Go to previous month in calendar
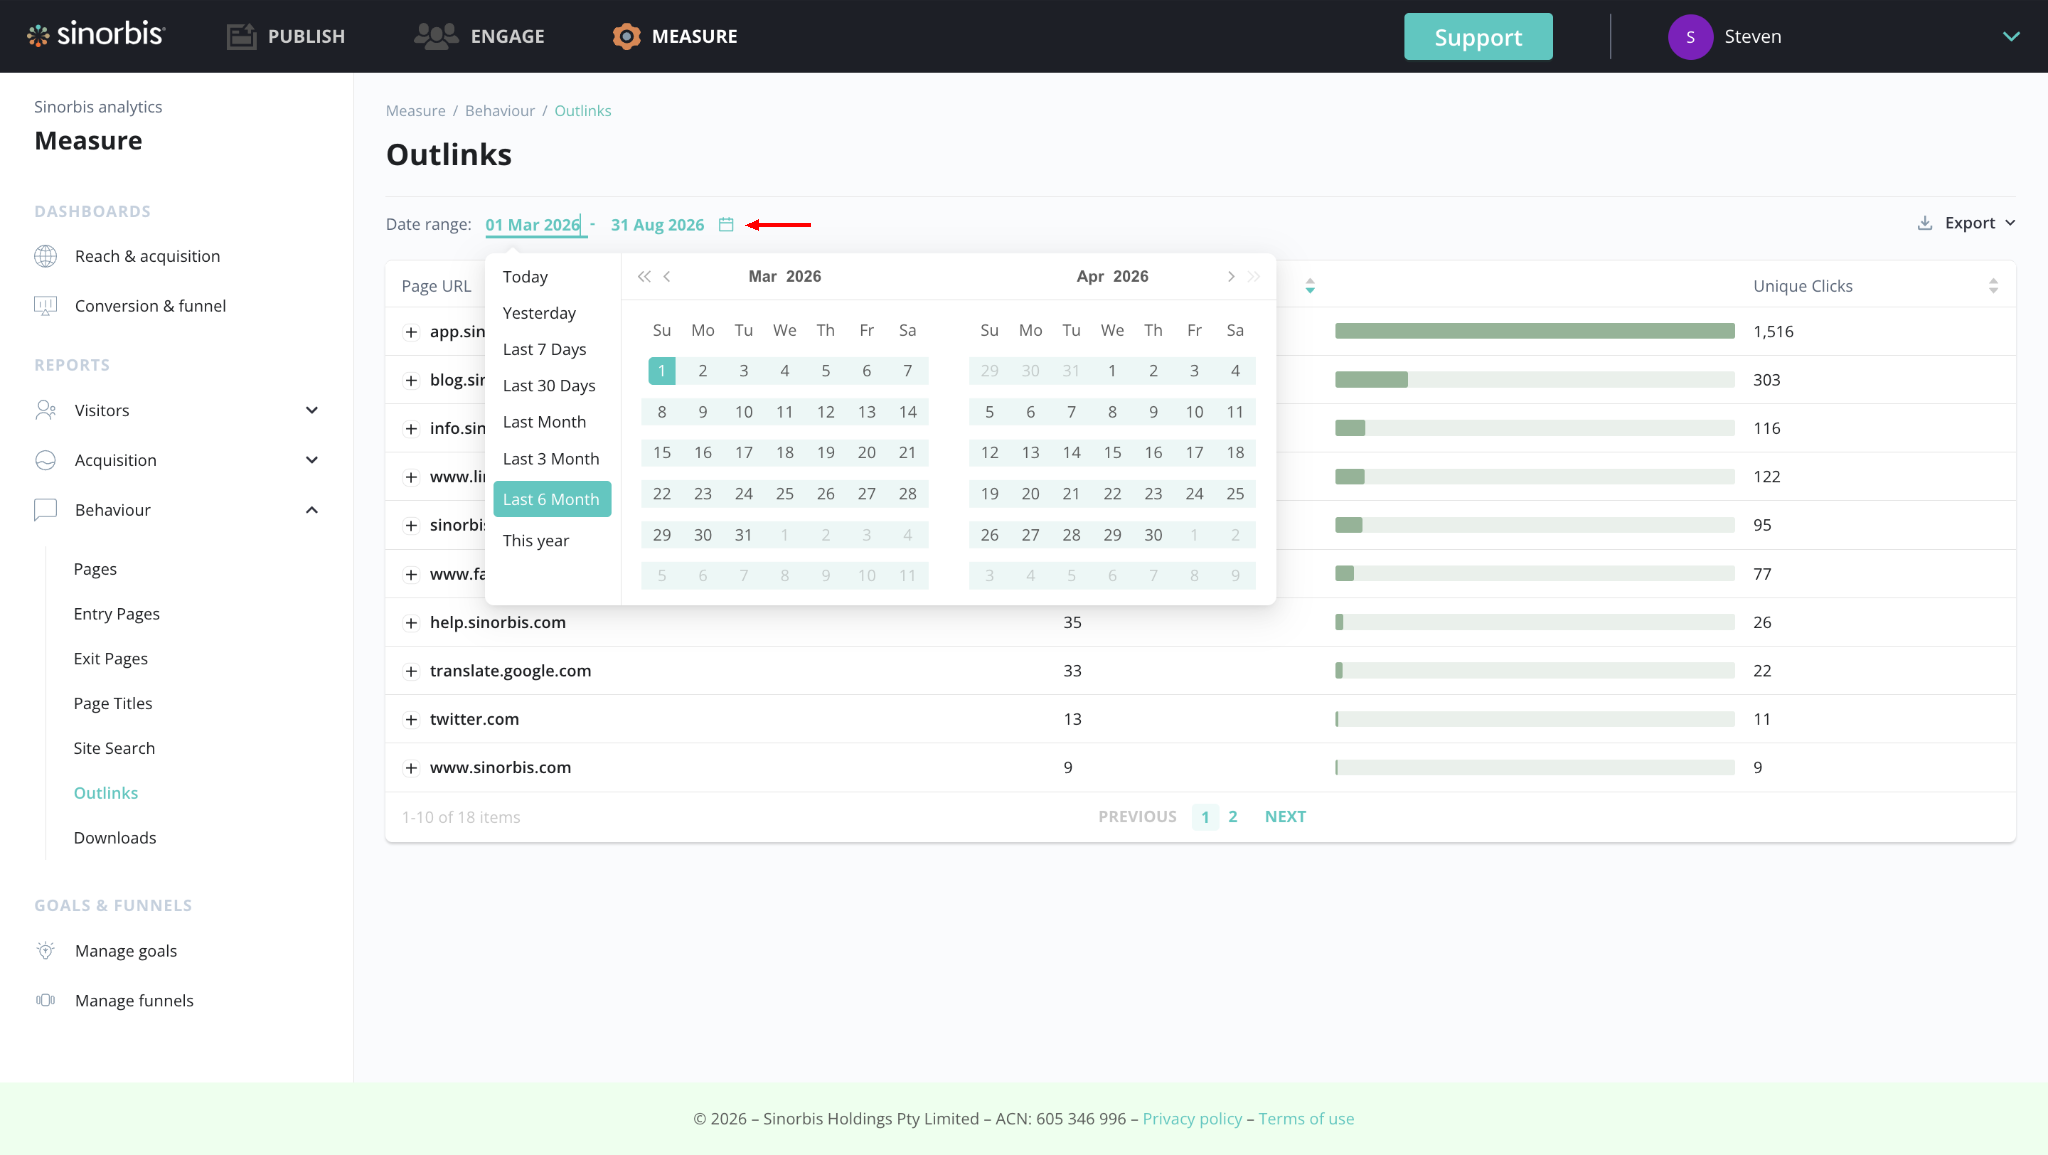This screenshot has height=1155, width=2048. click(x=667, y=277)
